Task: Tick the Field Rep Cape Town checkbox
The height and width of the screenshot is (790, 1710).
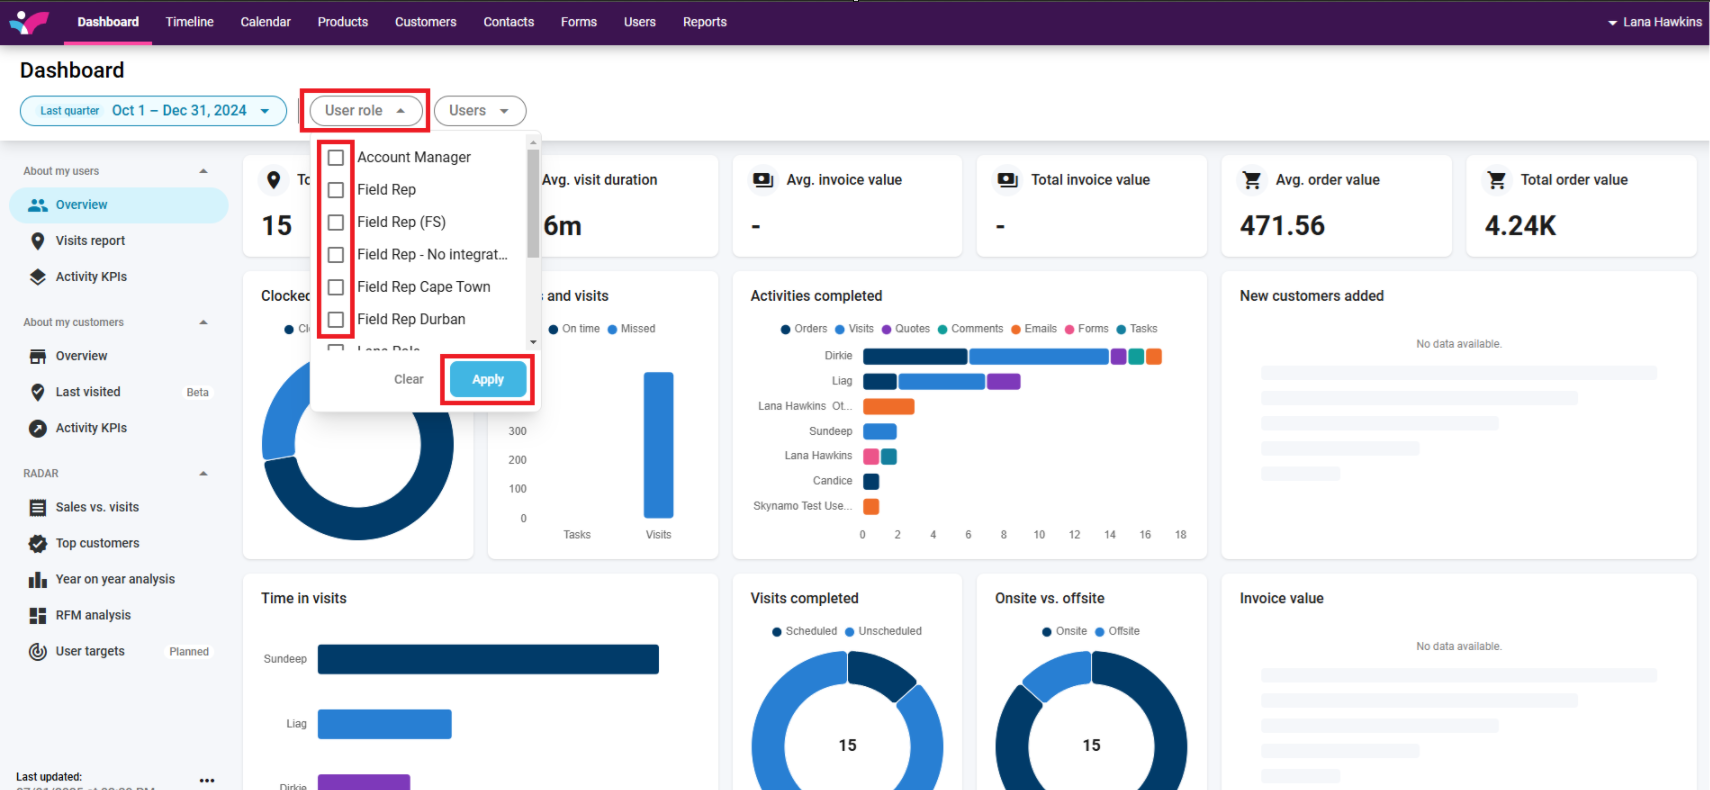Action: pos(336,287)
